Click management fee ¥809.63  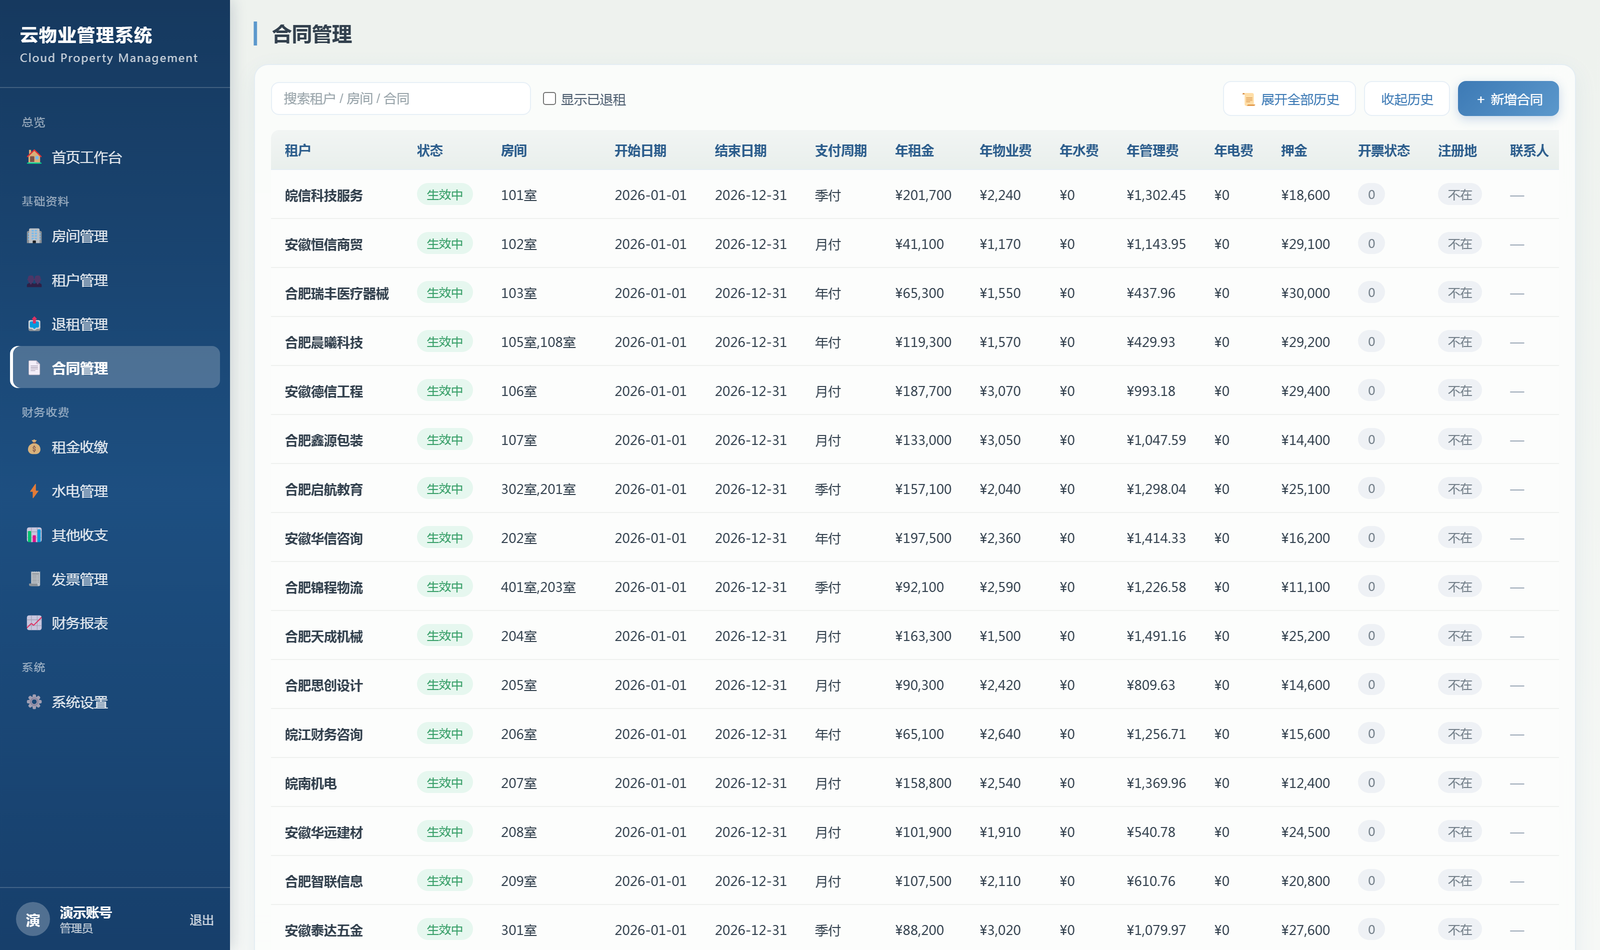1151,686
